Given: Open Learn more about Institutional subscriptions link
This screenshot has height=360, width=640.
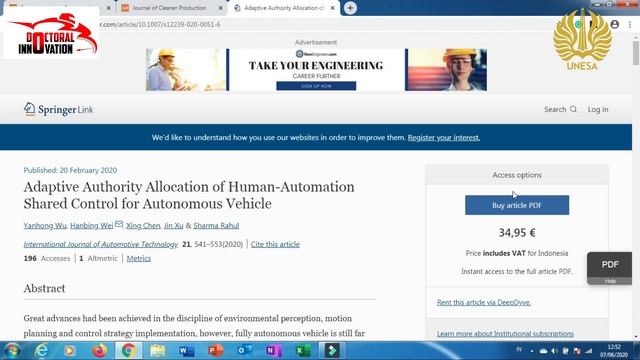Looking at the screenshot, I should 505,333.
